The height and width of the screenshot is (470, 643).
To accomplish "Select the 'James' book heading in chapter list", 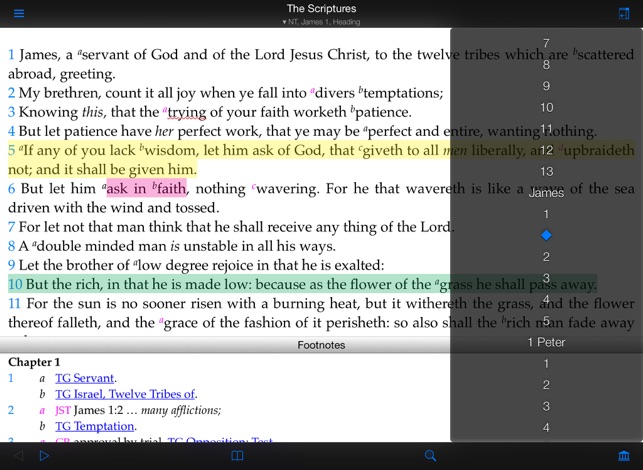I will click(546, 193).
